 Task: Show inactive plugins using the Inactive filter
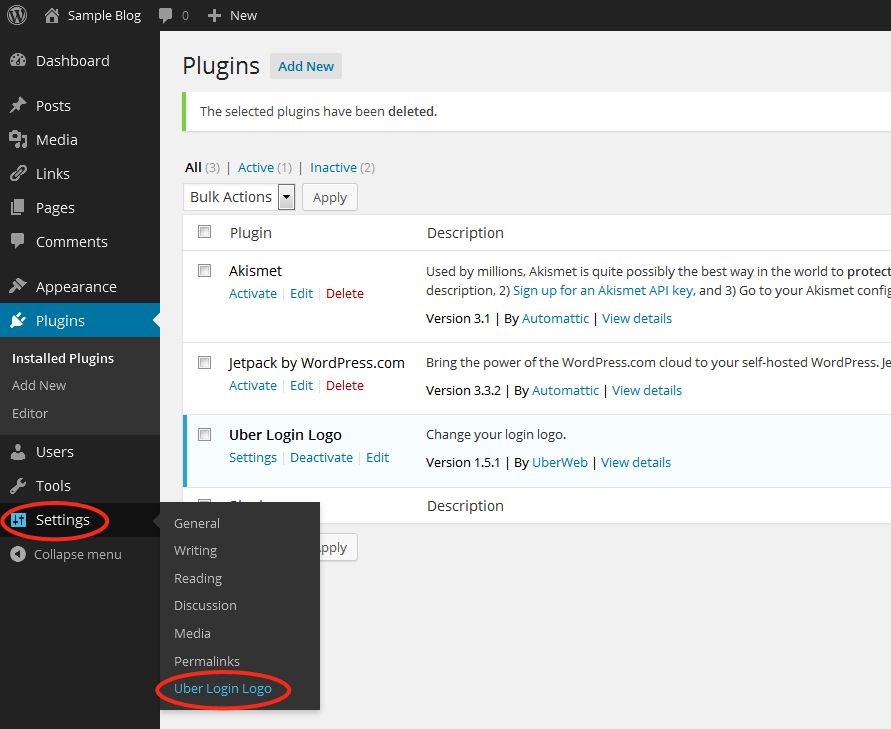coord(332,167)
